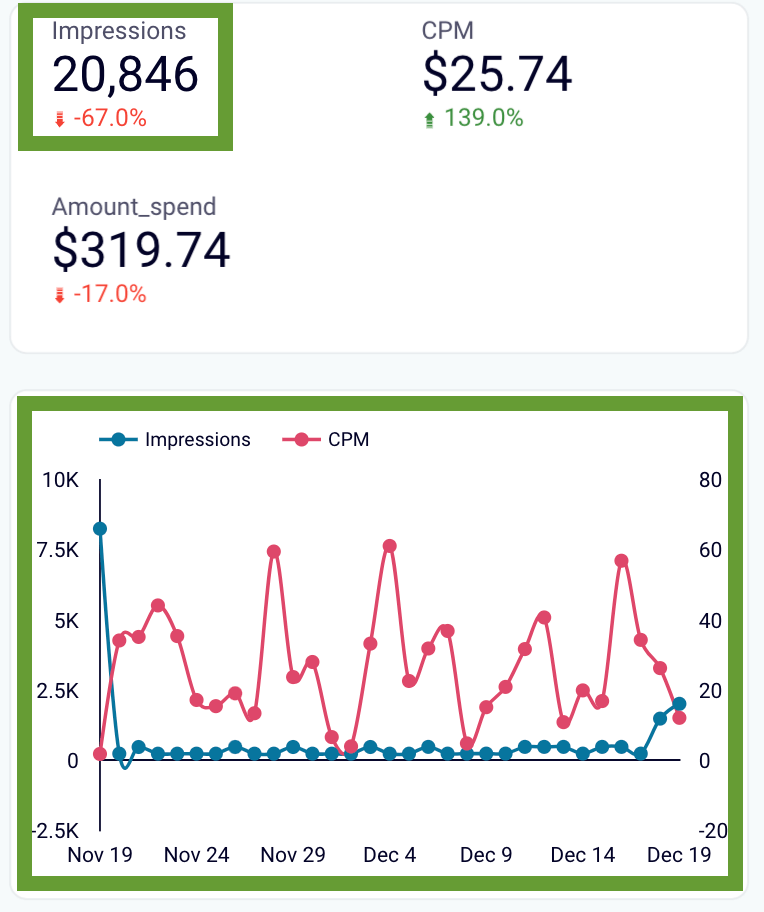Click the Nov 24 x-axis date label
Viewport: 764px width, 912px height.
197,855
